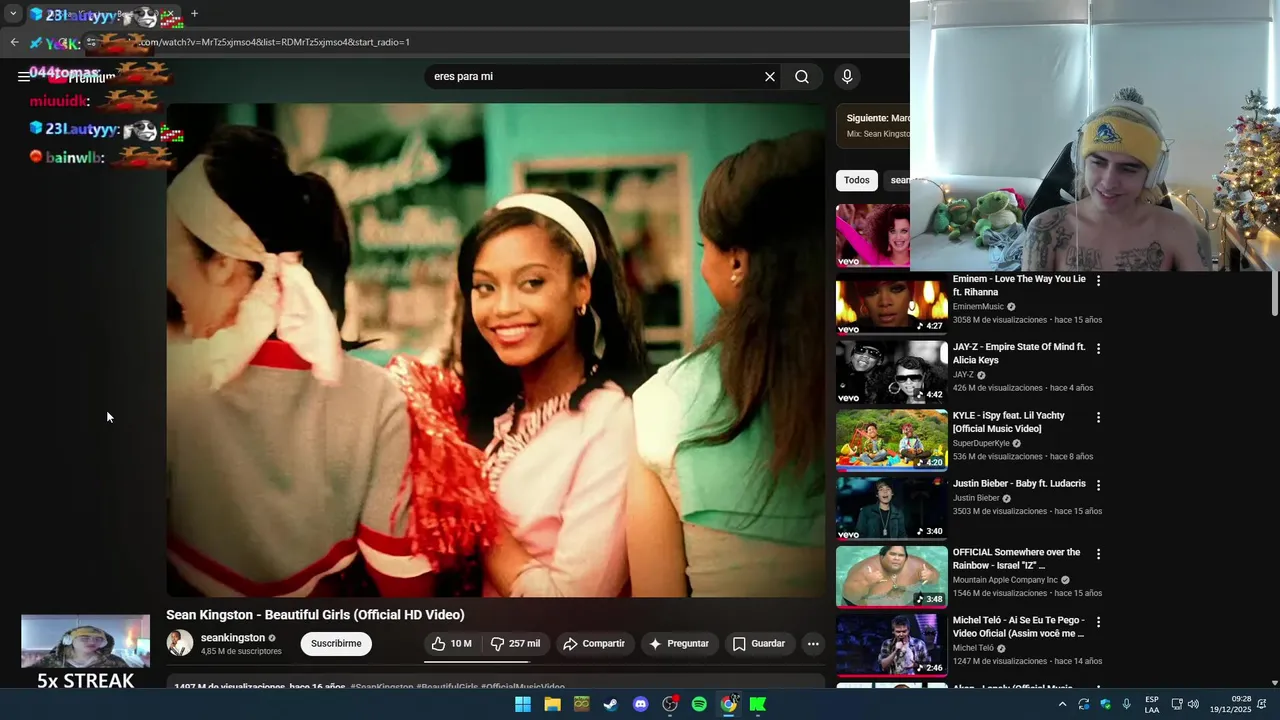
Task: Play Eminem Love The Way You Lie thumbnail
Action: (892, 304)
